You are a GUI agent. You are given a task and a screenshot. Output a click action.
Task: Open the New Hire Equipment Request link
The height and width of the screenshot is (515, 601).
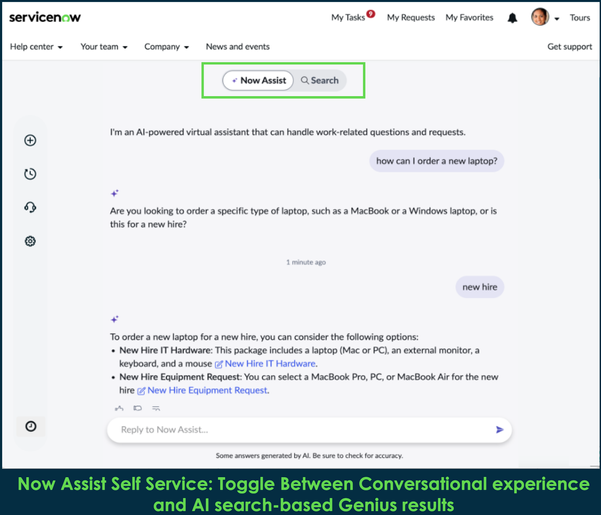[x=203, y=390]
